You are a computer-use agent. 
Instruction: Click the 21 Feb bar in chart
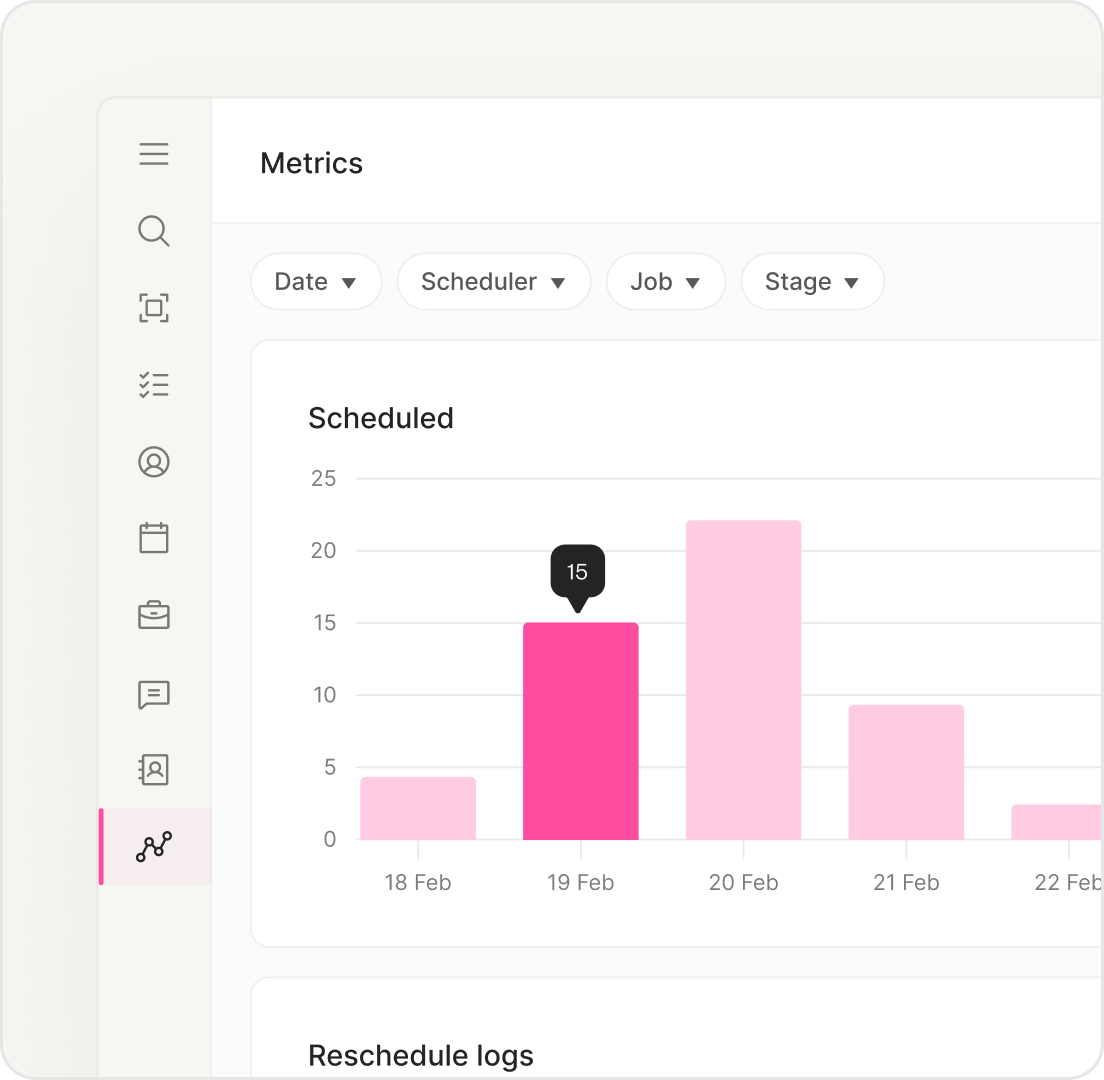pyautogui.click(x=906, y=772)
